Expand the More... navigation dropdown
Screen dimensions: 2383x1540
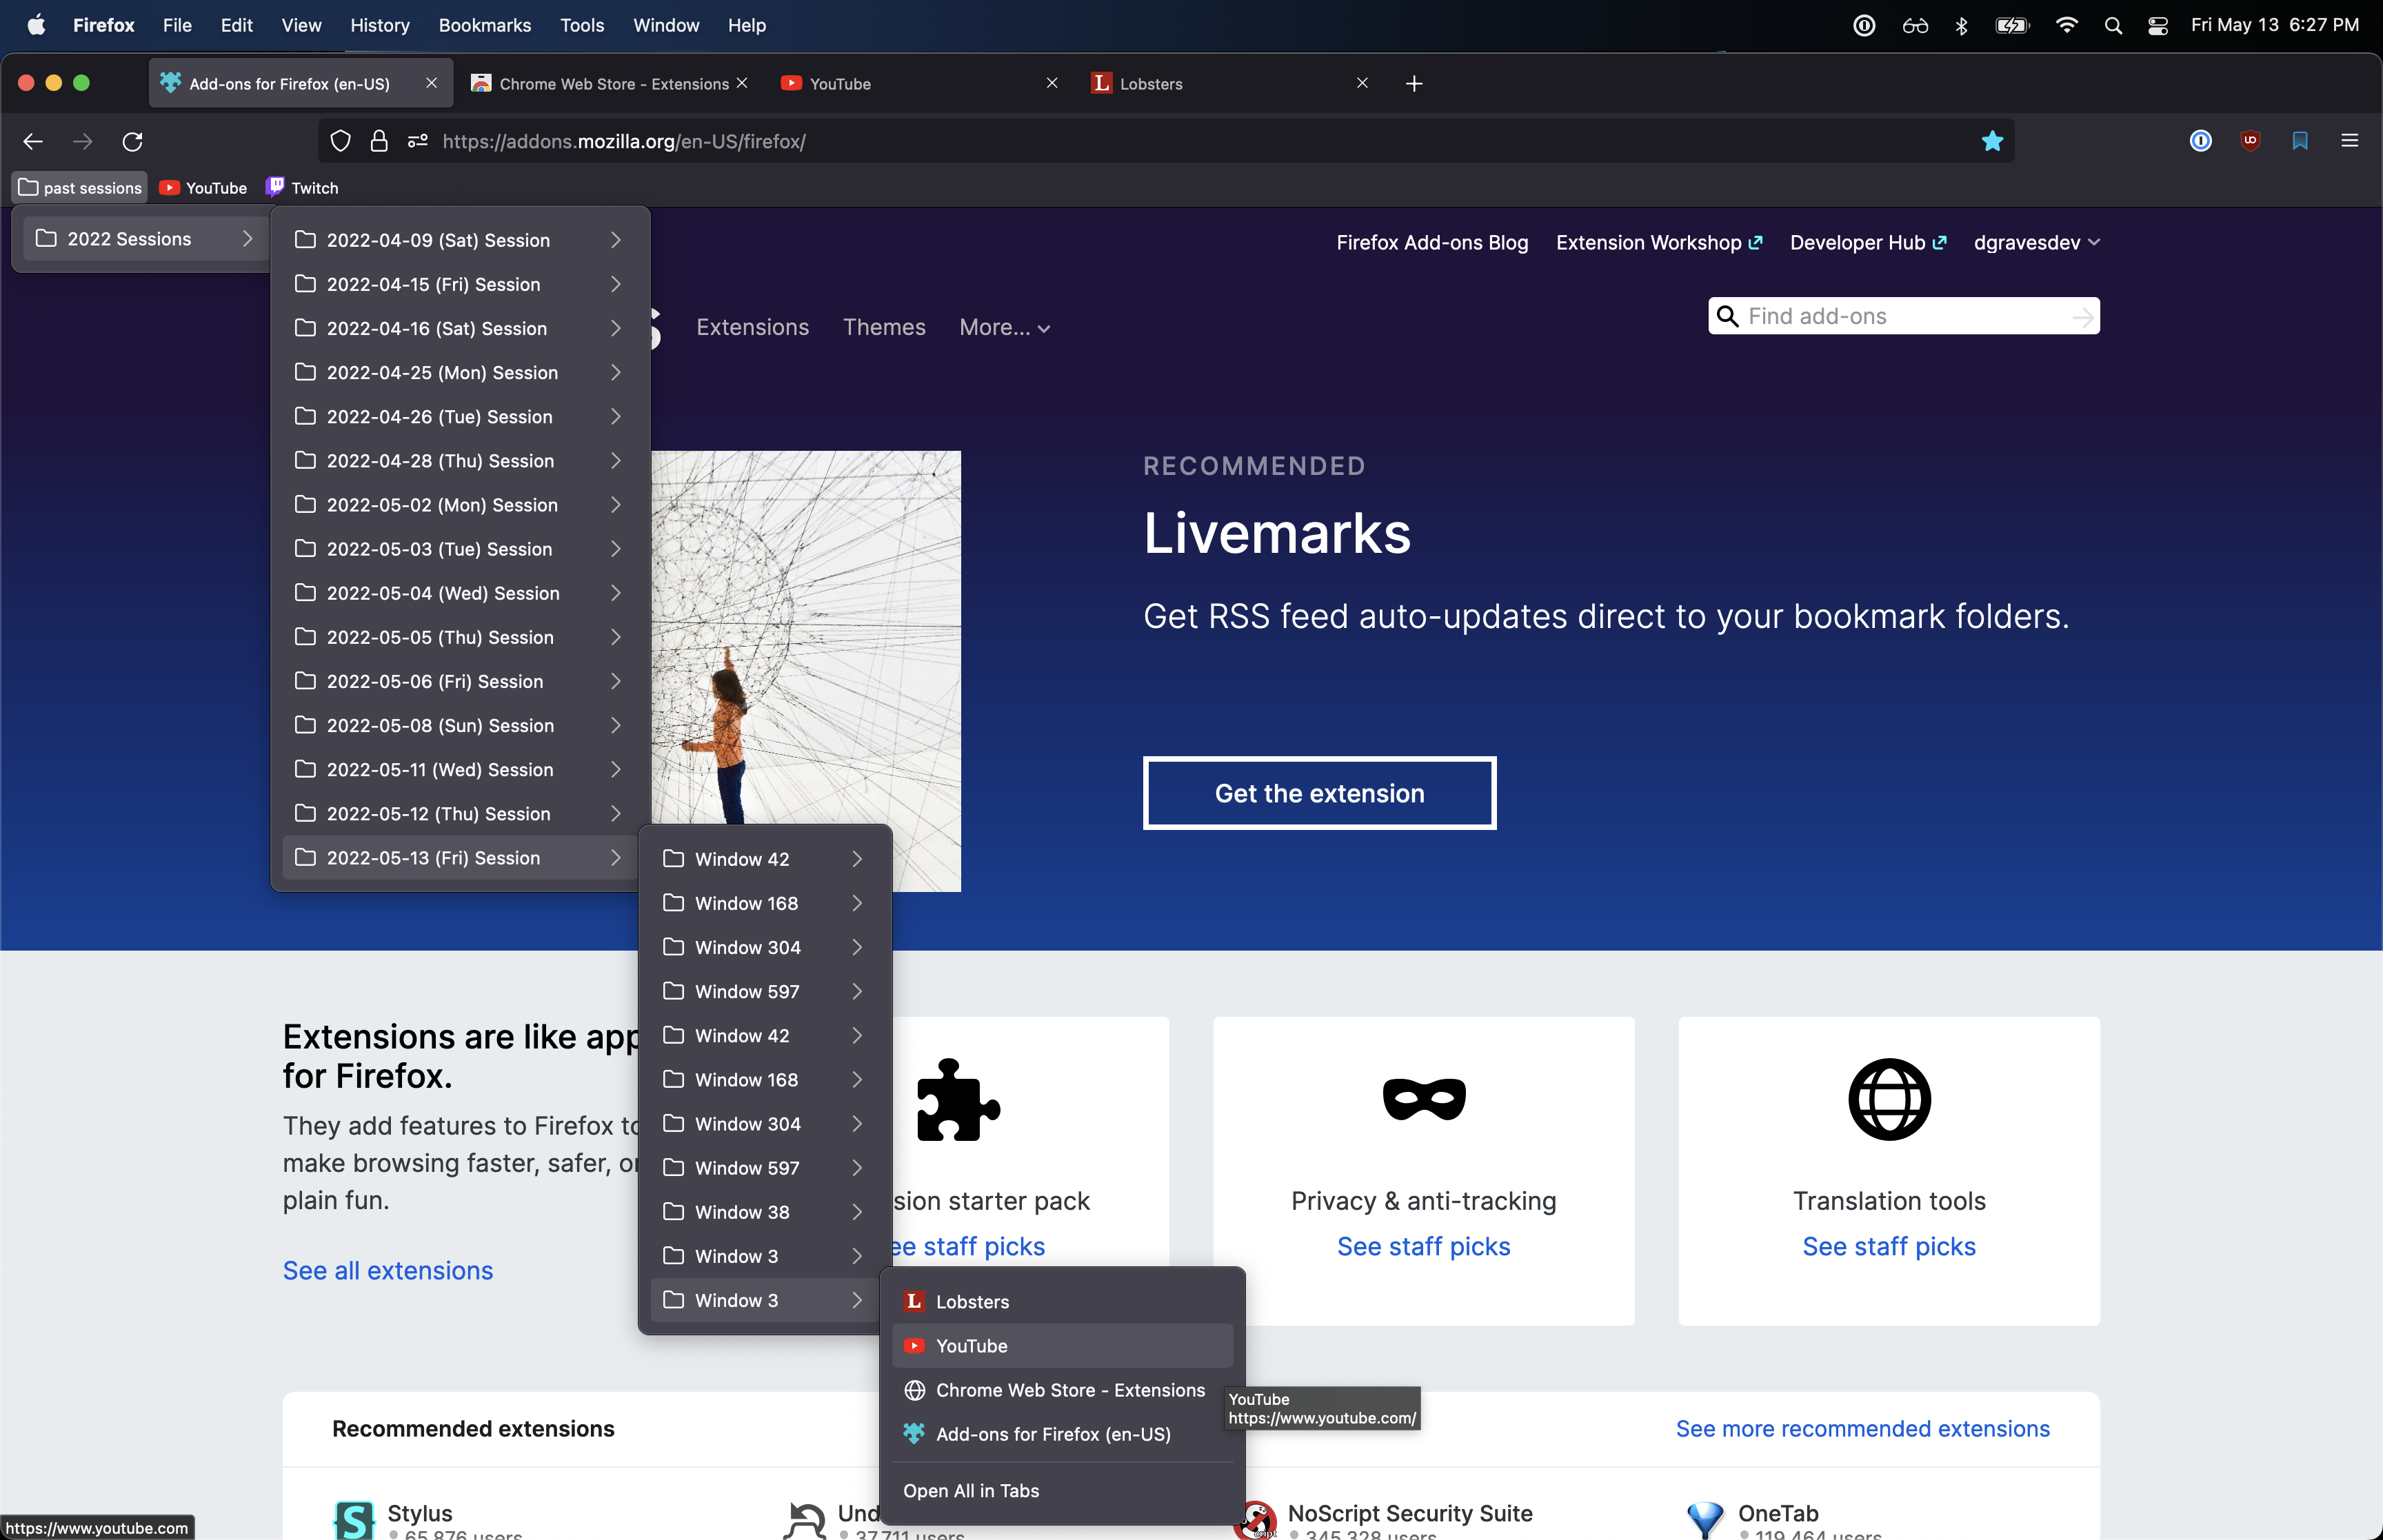point(1004,328)
